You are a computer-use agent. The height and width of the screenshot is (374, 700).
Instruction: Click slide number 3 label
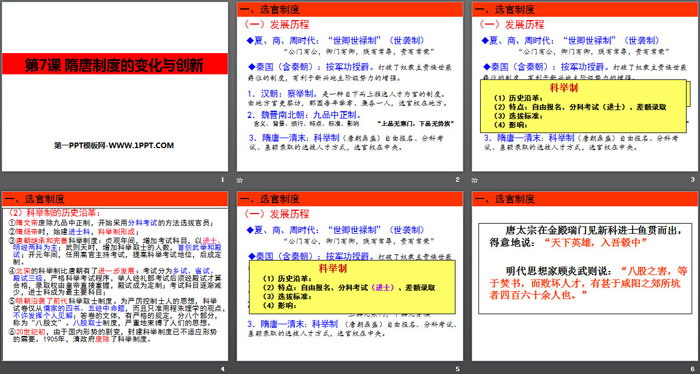click(x=692, y=179)
